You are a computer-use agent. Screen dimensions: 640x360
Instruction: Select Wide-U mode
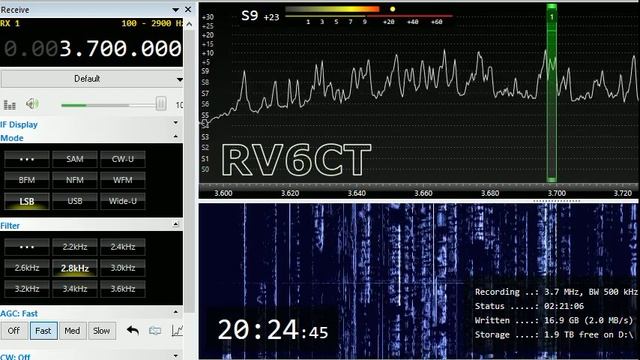(122, 201)
